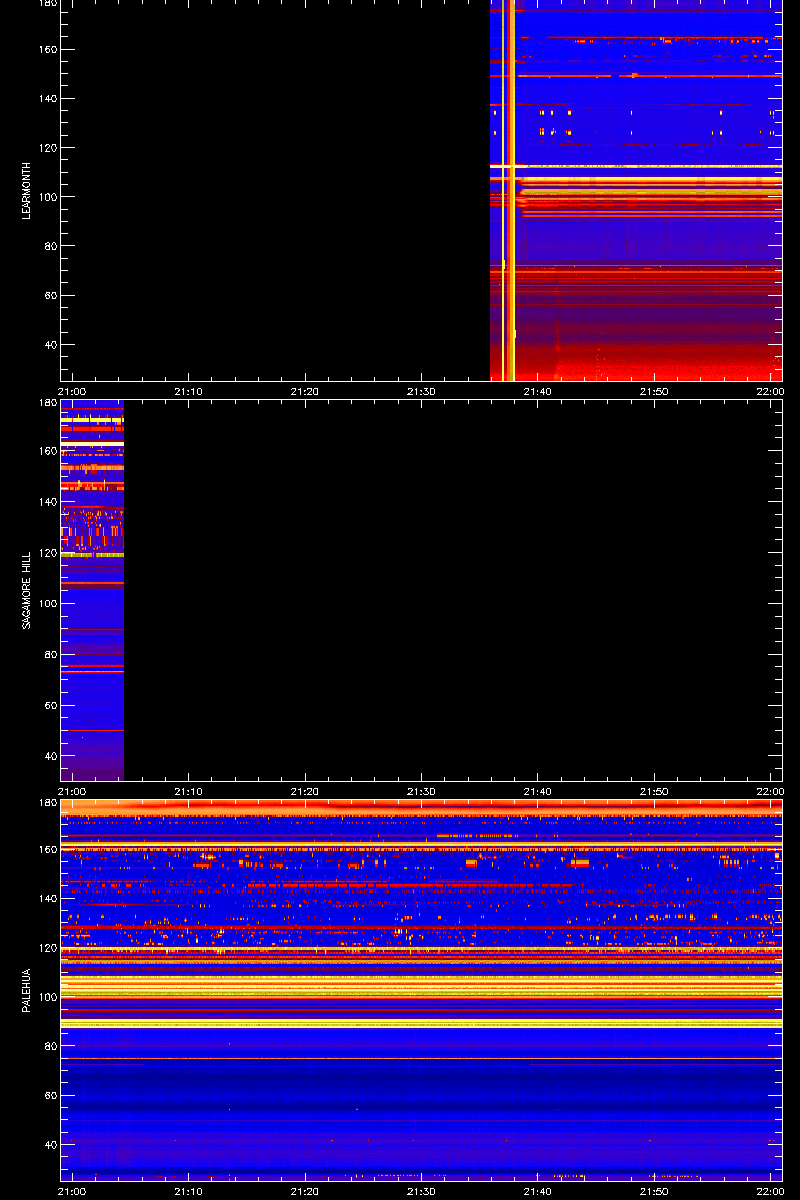Select the 140 tick on Learmonth axis
The height and width of the screenshot is (1200, 800).
coord(47,99)
